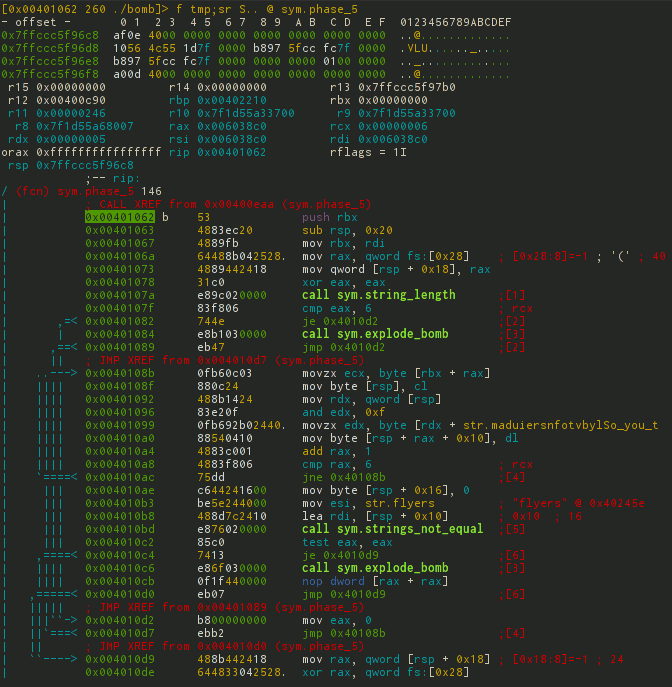The height and width of the screenshot is (687, 672).
Task: Select 'mov qword [rsp + 0x18], rax' instruction
Action: tap(396, 269)
